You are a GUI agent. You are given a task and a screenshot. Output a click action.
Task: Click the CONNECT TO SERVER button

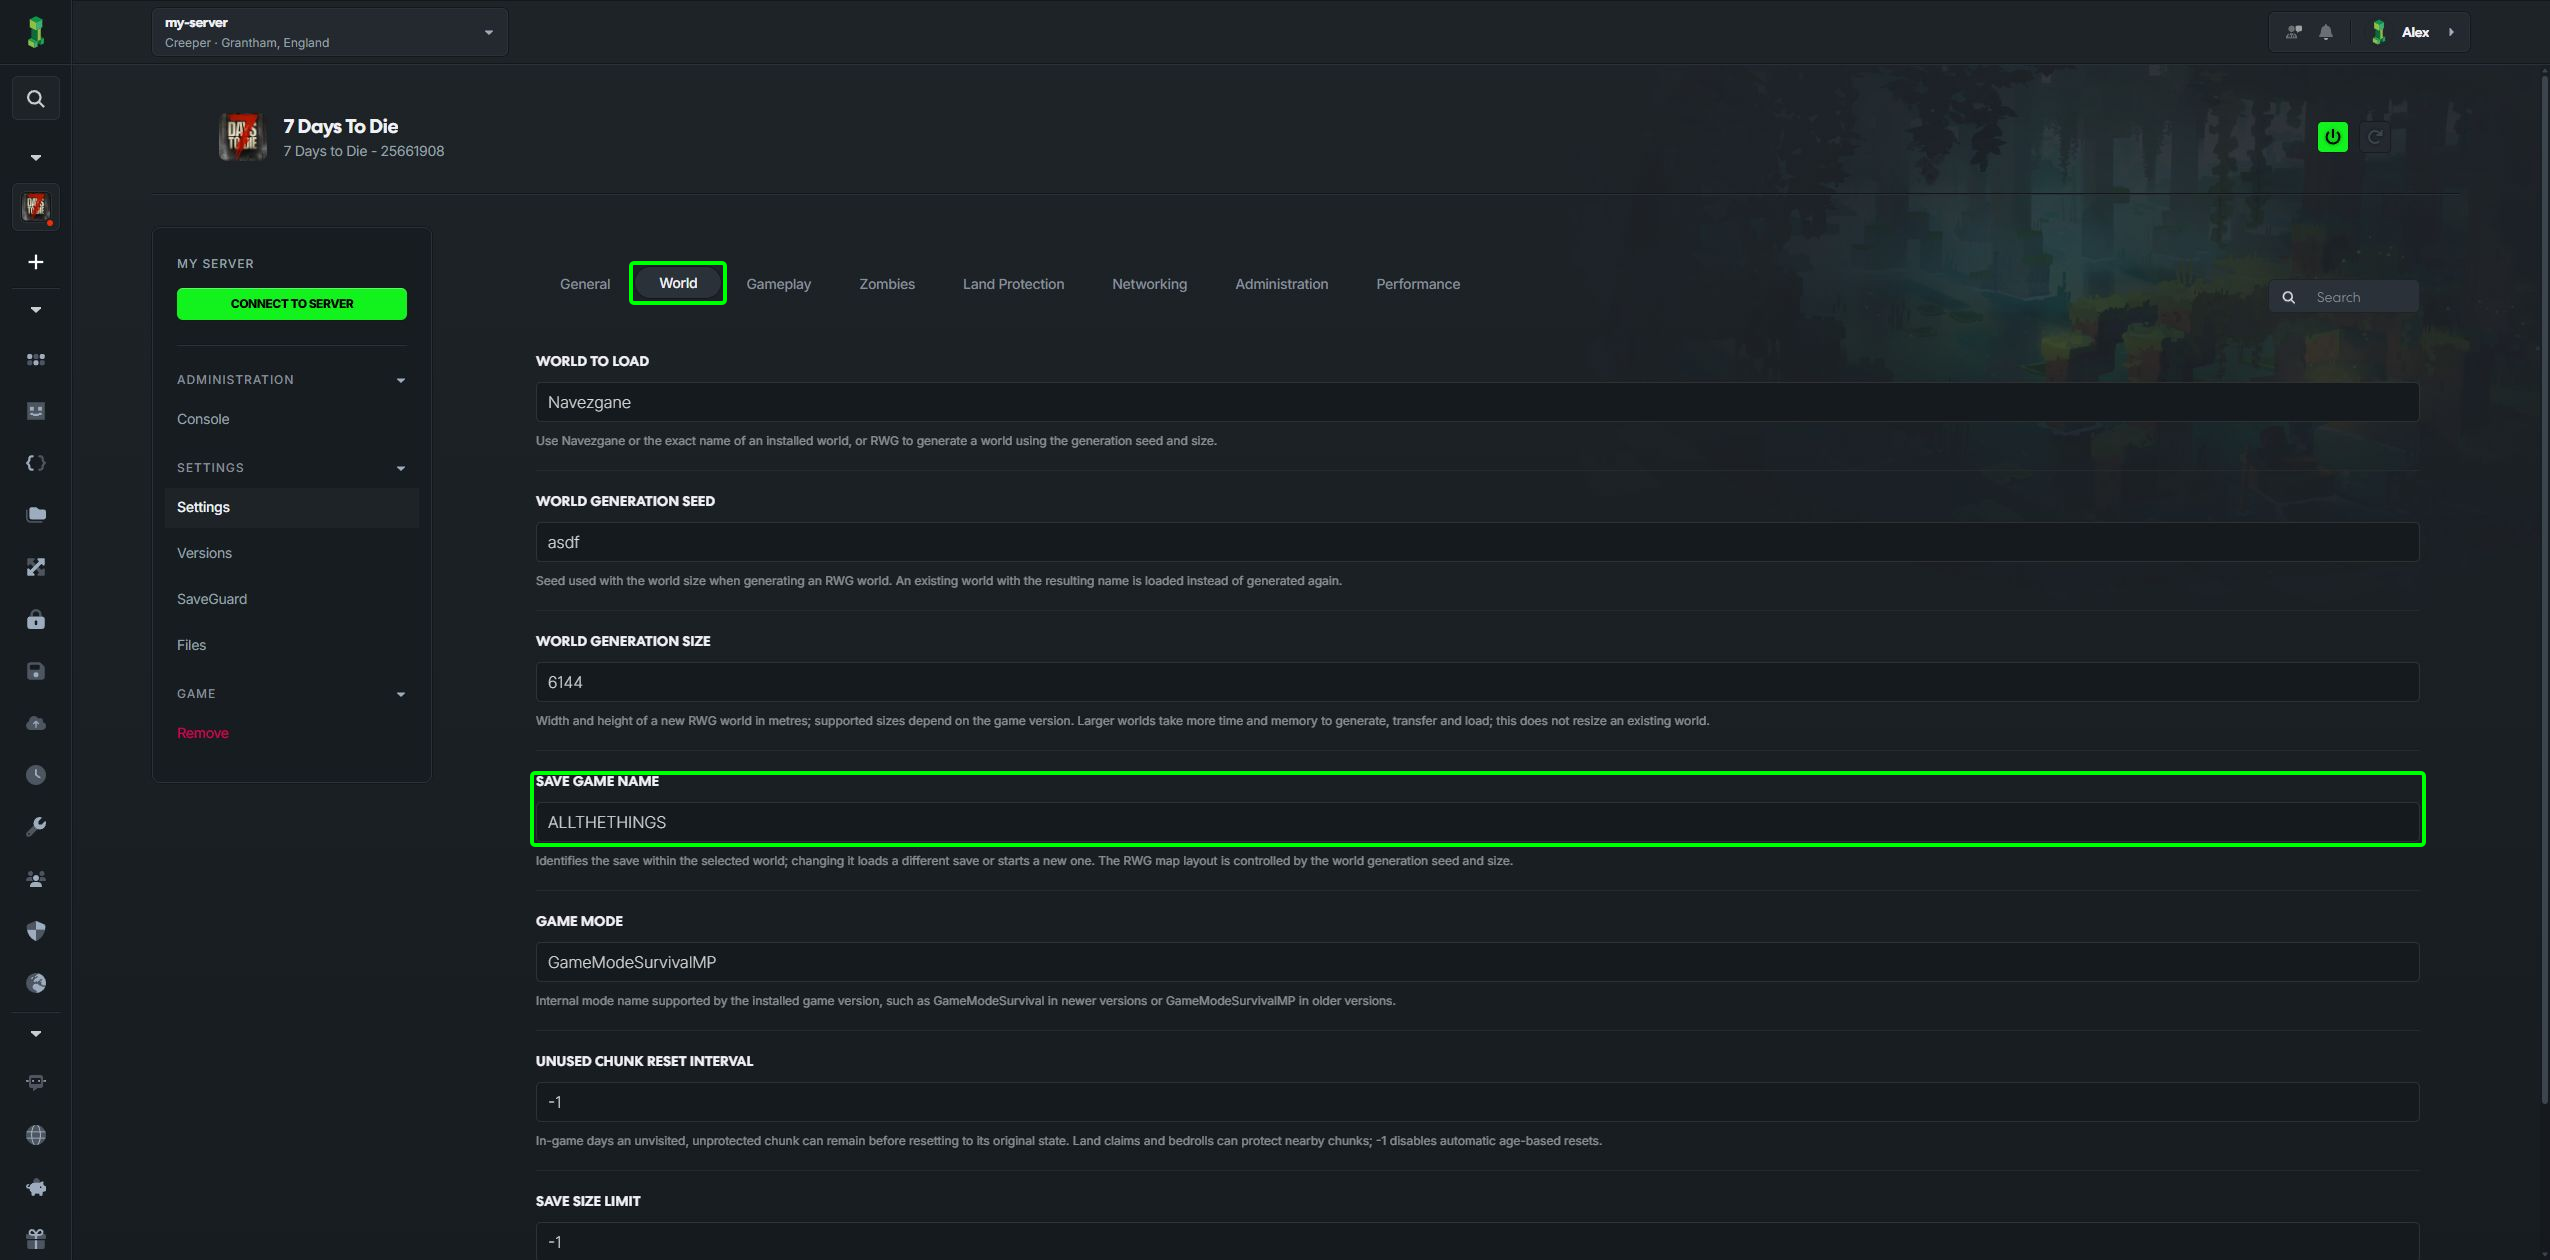292,304
